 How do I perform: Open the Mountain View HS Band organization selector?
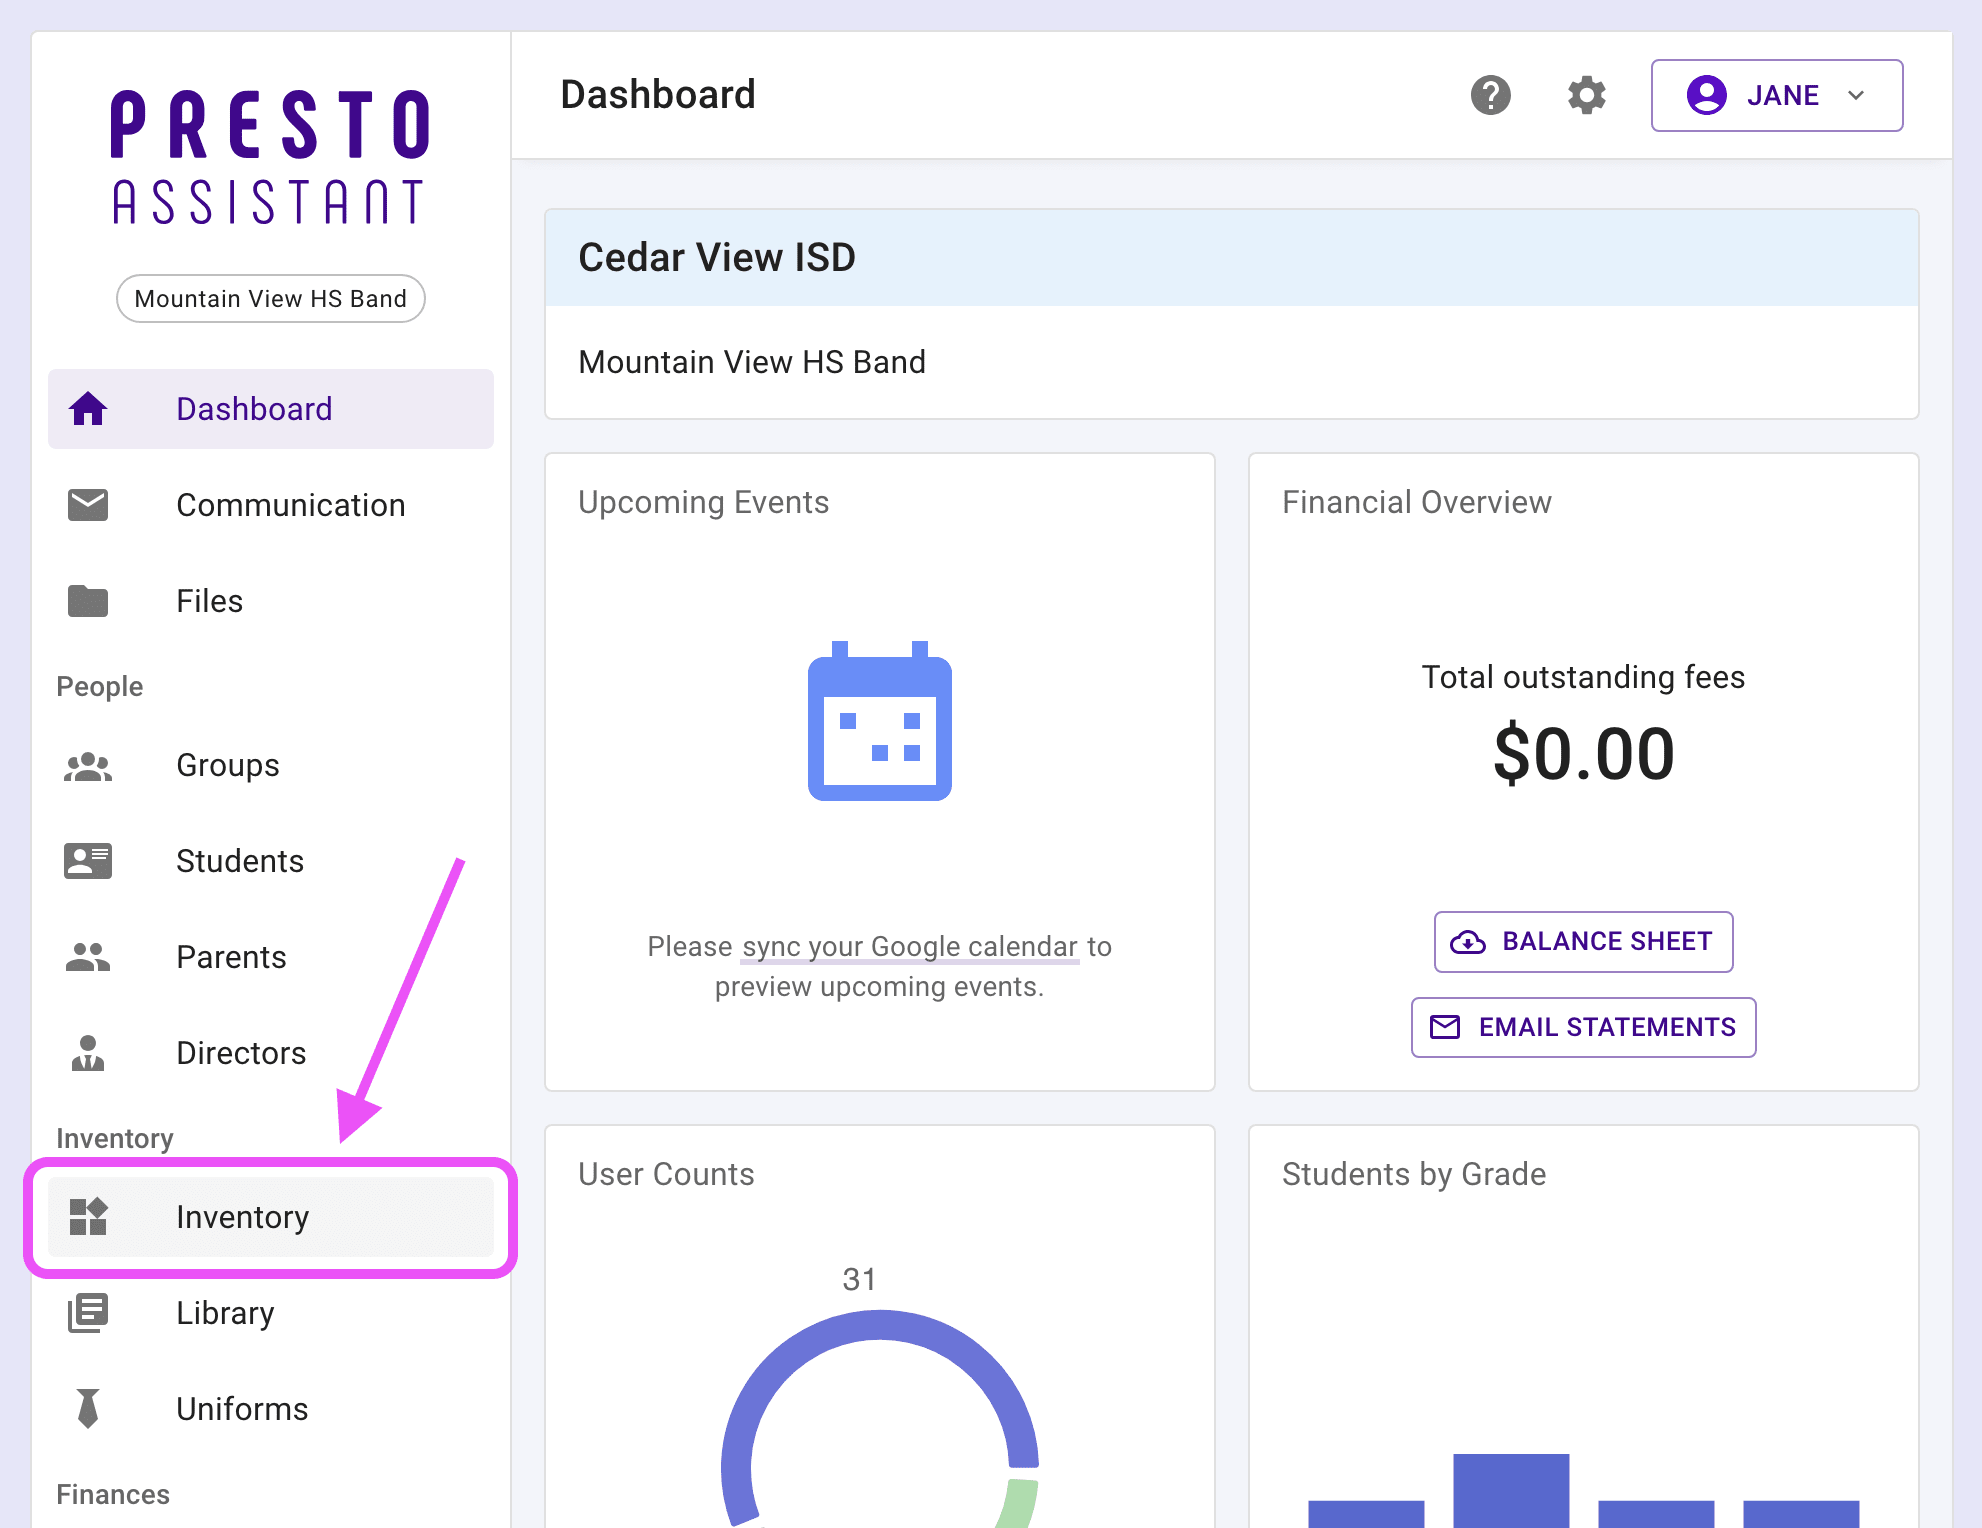270,299
